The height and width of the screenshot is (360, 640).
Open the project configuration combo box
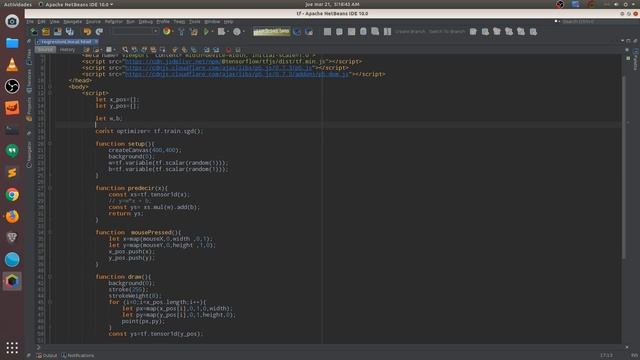click(x=135, y=31)
